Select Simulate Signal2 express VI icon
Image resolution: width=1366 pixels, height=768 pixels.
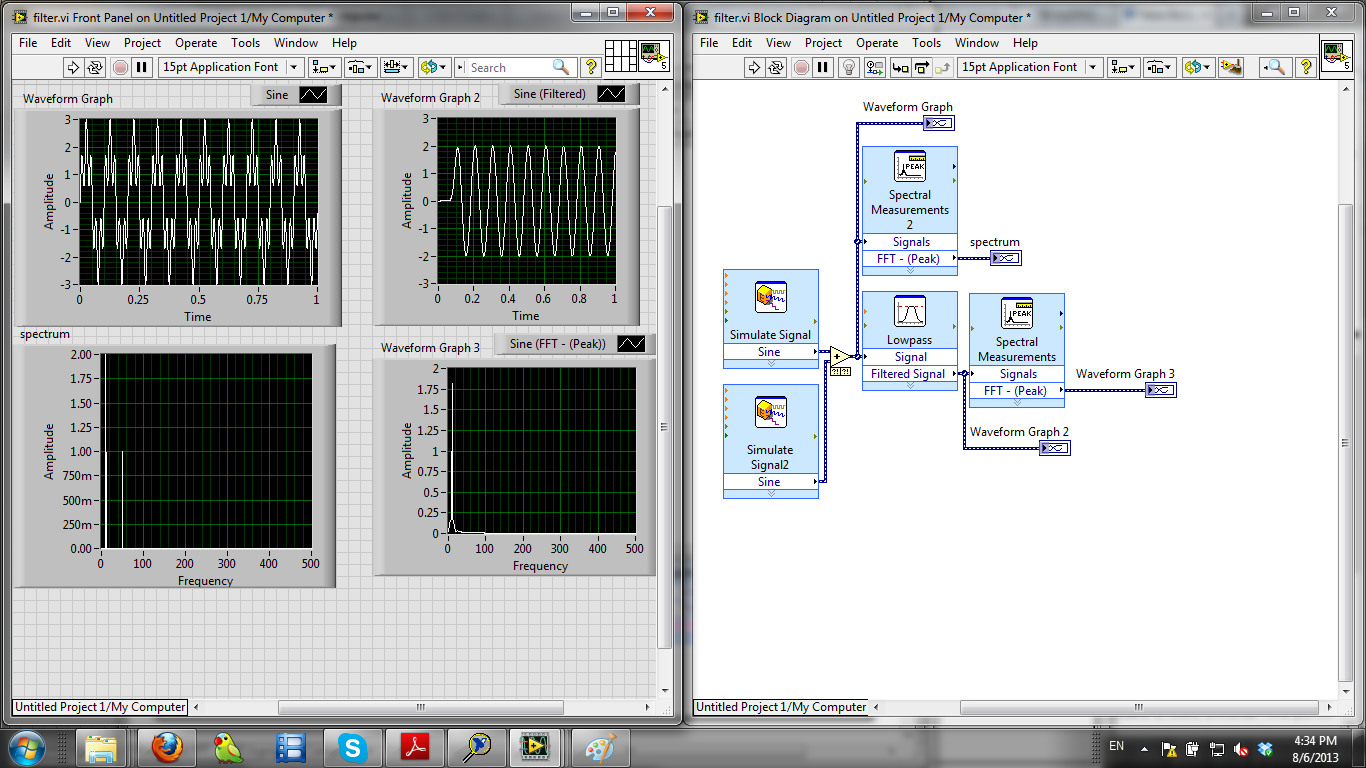pos(771,413)
